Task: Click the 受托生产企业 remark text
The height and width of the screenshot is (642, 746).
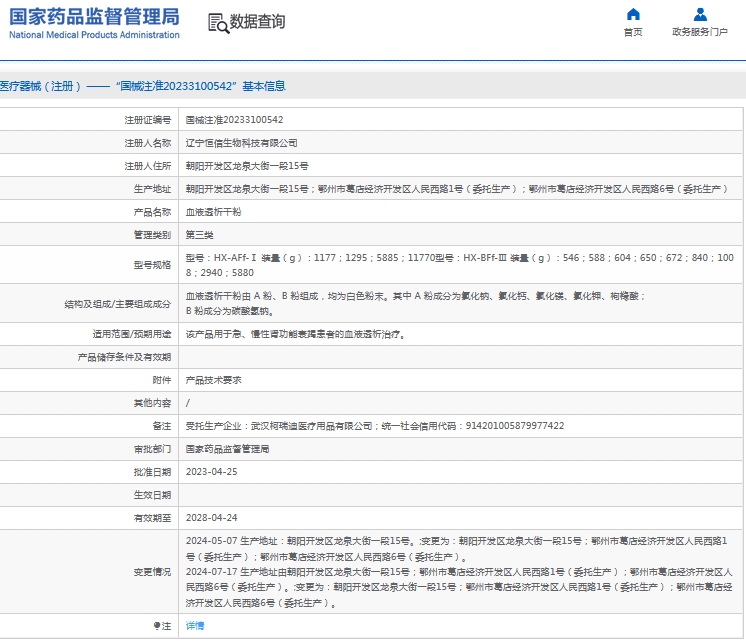Action: click(x=374, y=426)
